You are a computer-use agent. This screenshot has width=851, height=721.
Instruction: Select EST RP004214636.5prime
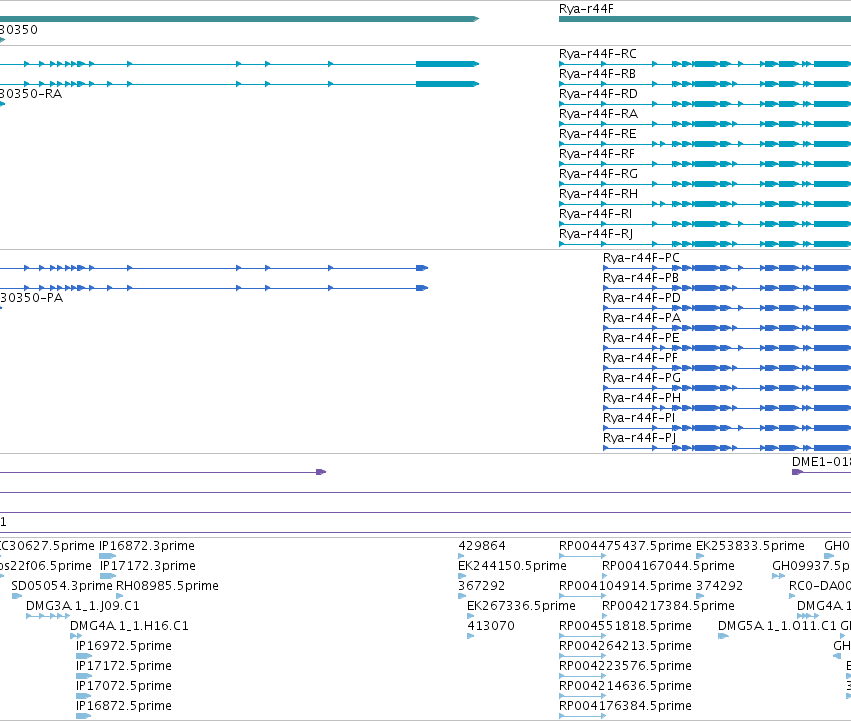click(x=625, y=686)
